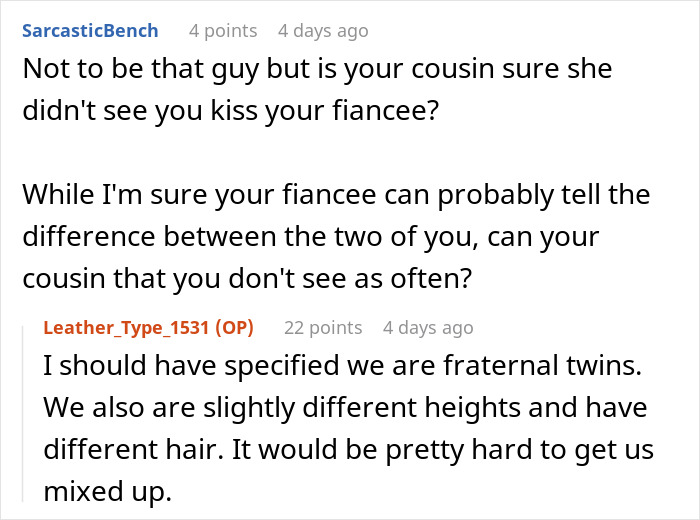Click the final line "mixed up."
Image resolution: width=700 pixels, height=520 pixels.
108,491
